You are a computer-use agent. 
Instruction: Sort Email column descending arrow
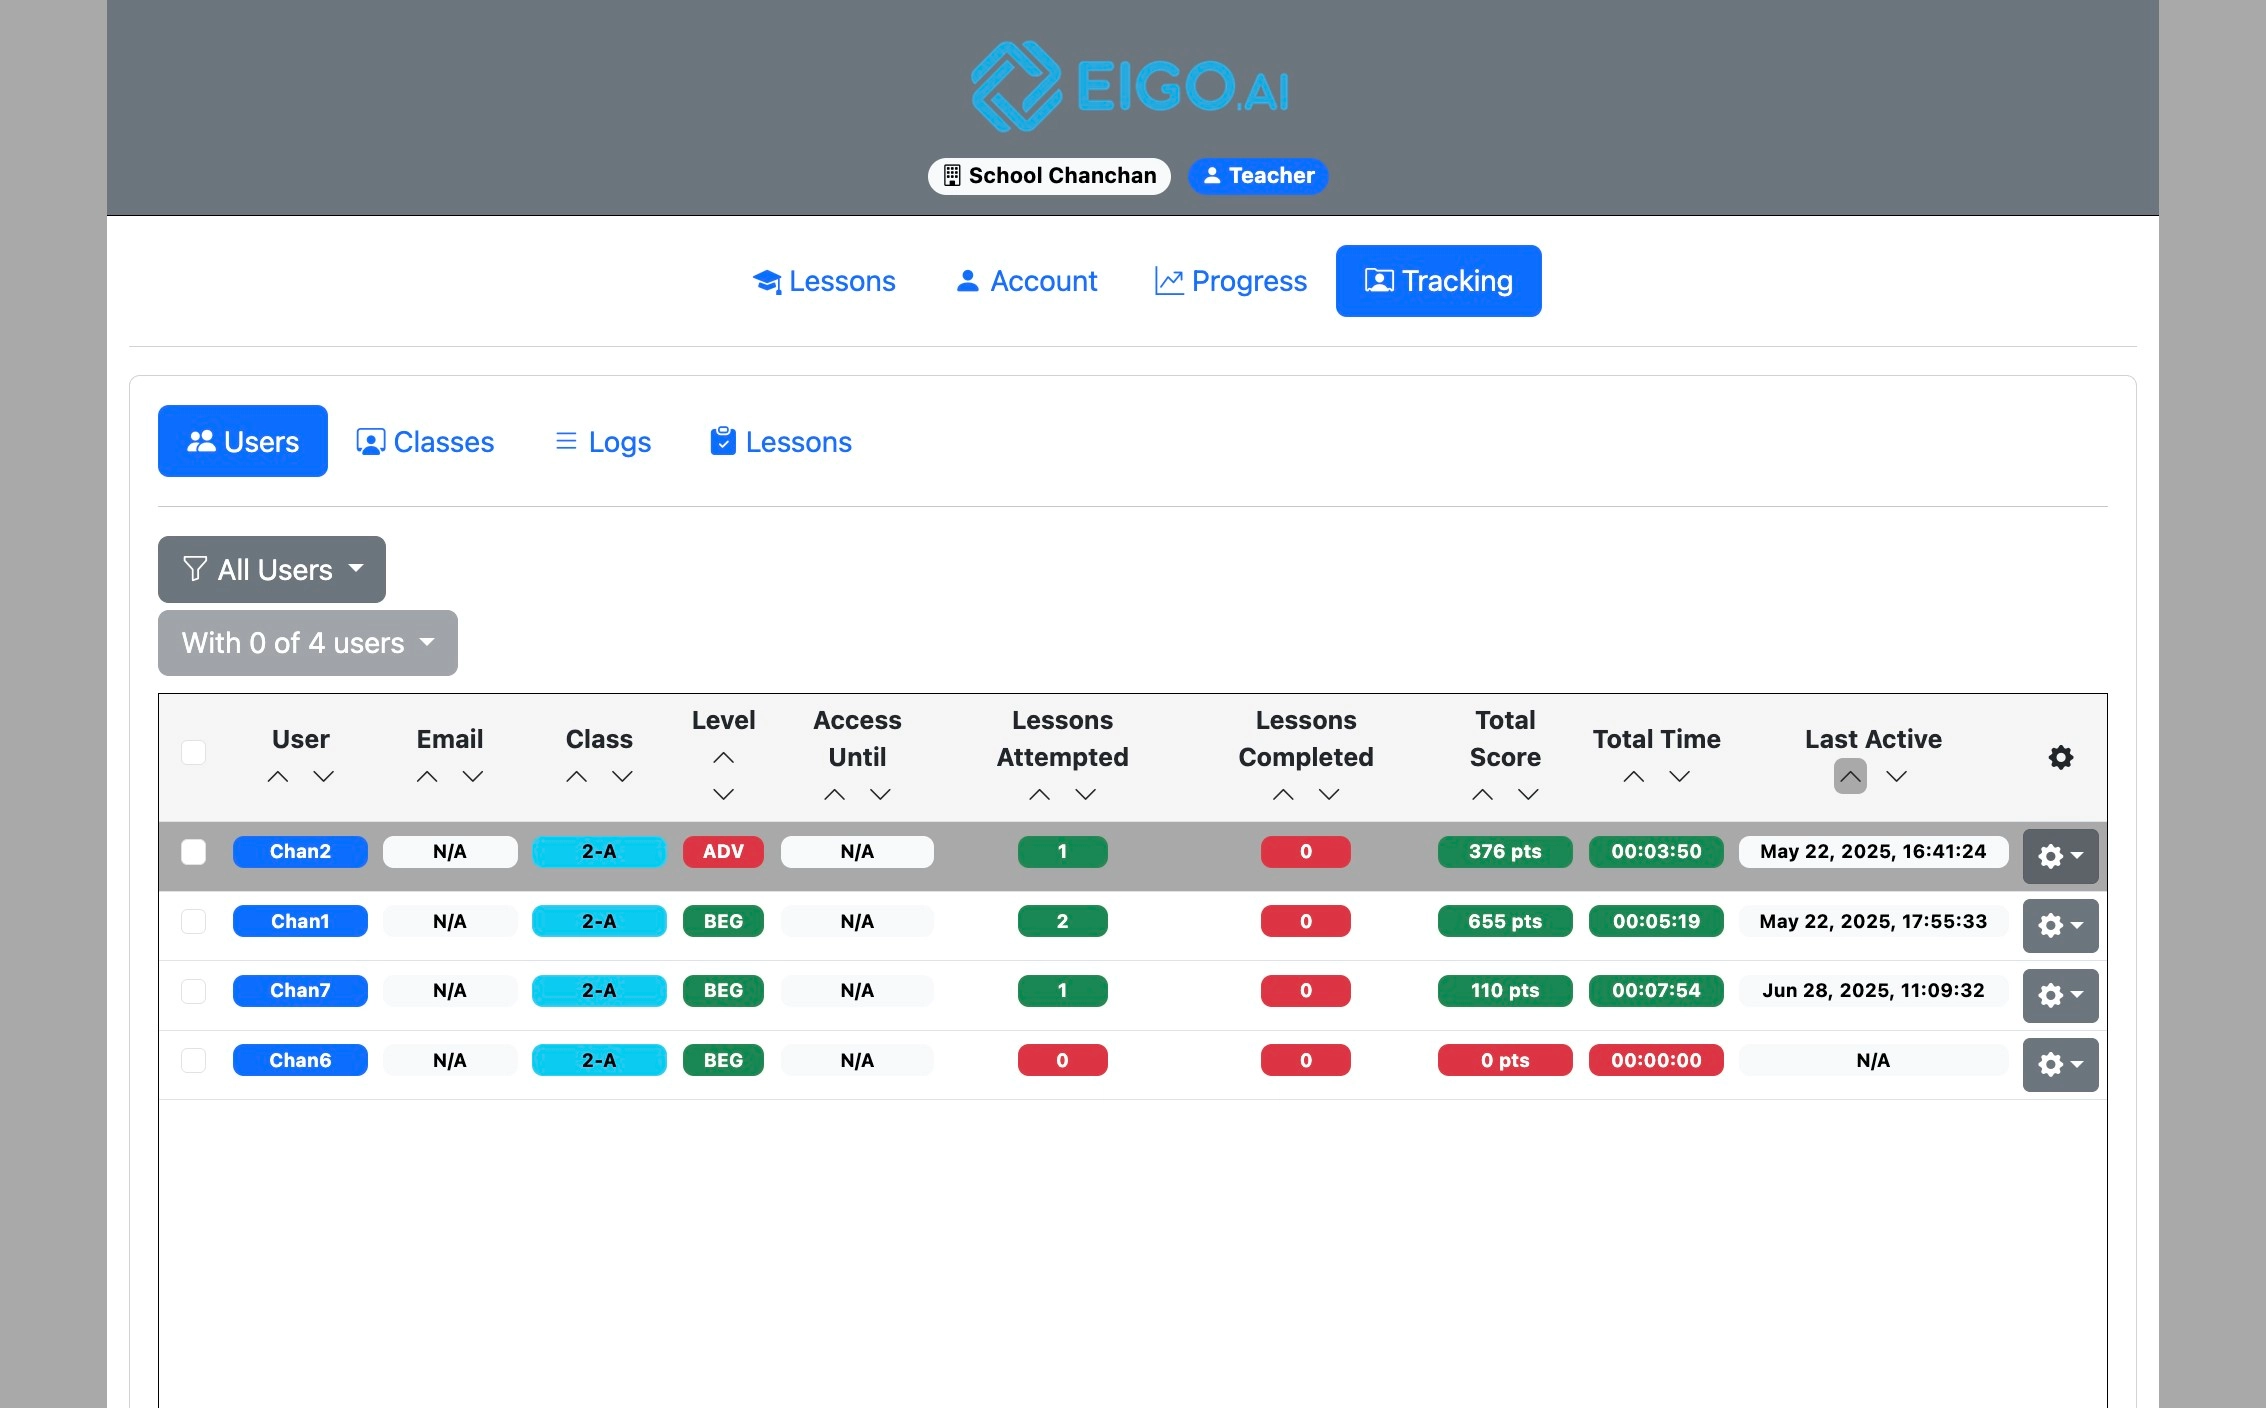click(473, 777)
